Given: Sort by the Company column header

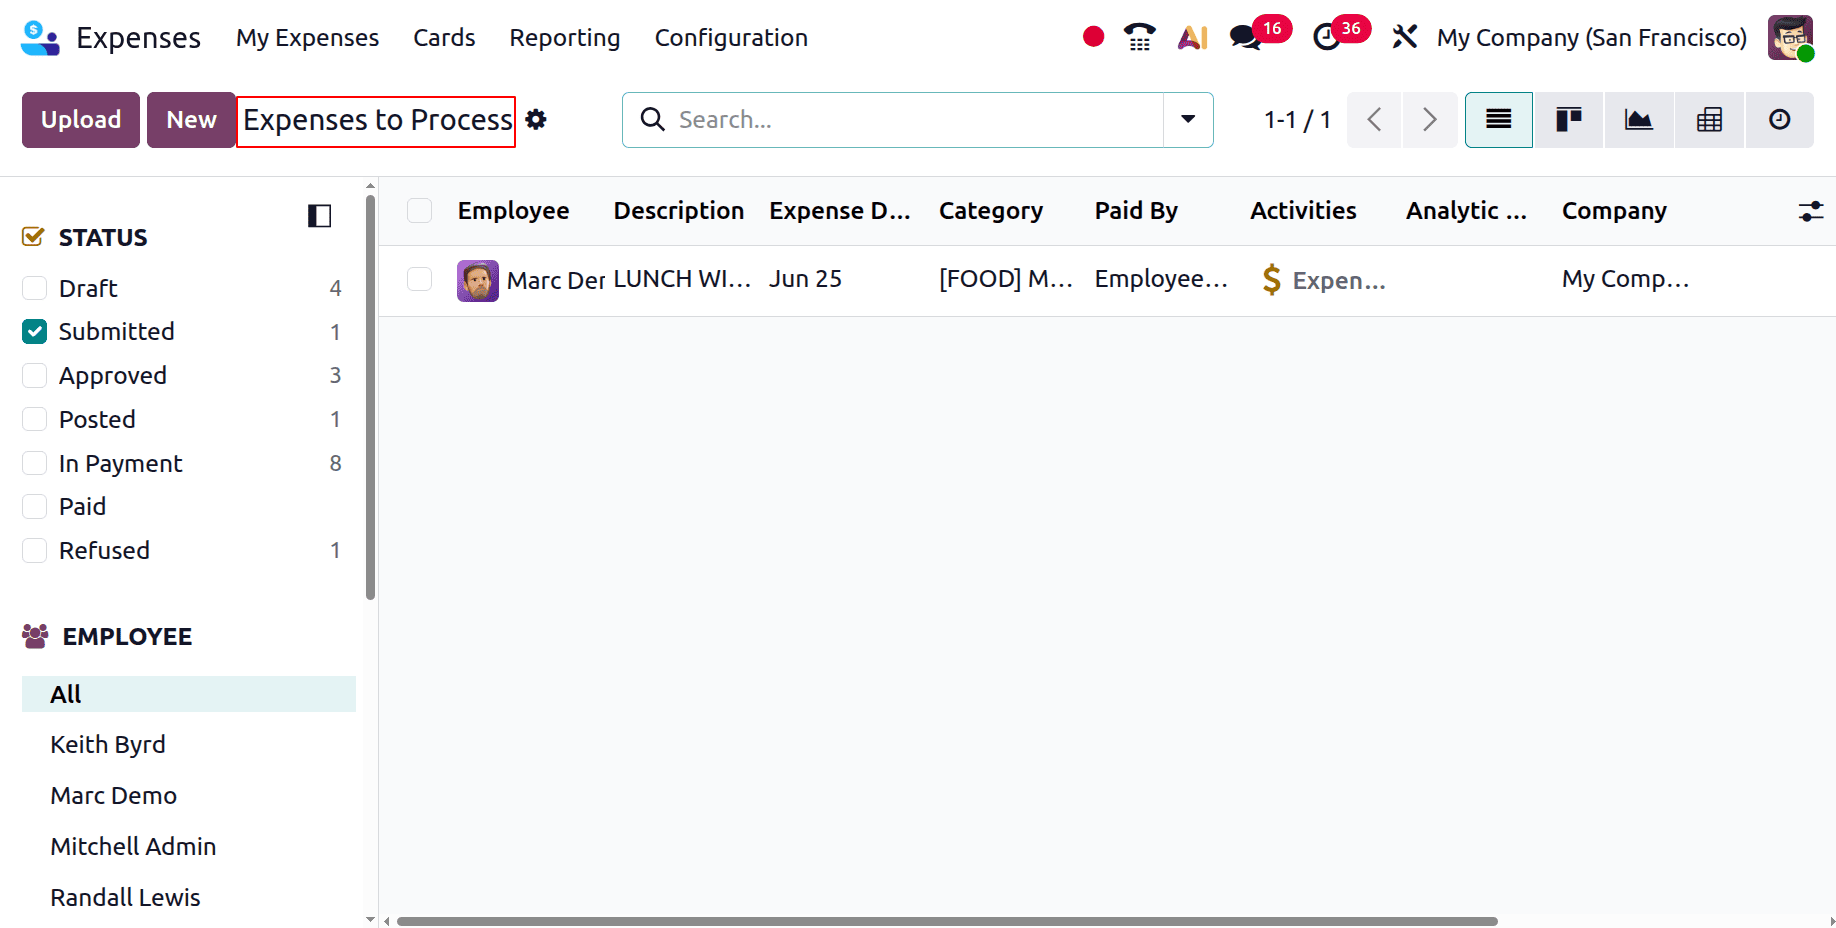Looking at the screenshot, I should (x=1614, y=211).
